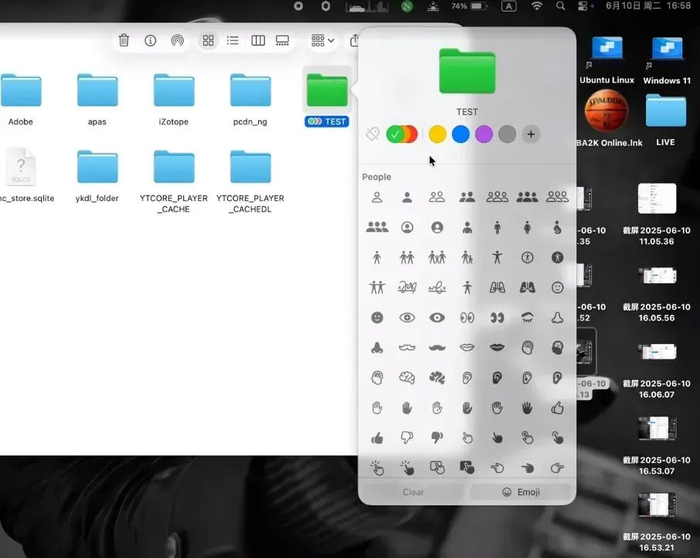Open the Get Info toolbar icon
This screenshot has height=558, width=700.
point(150,41)
